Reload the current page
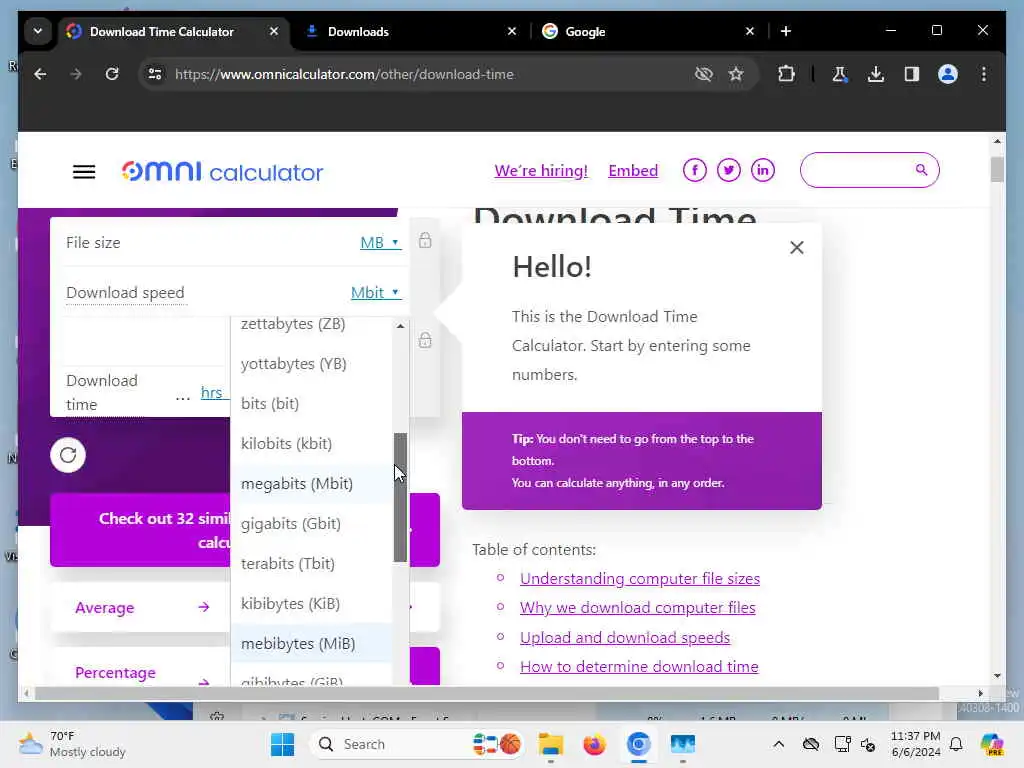Screen dimensions: 1024x768 pyautogui.click(x=112, y=74)
